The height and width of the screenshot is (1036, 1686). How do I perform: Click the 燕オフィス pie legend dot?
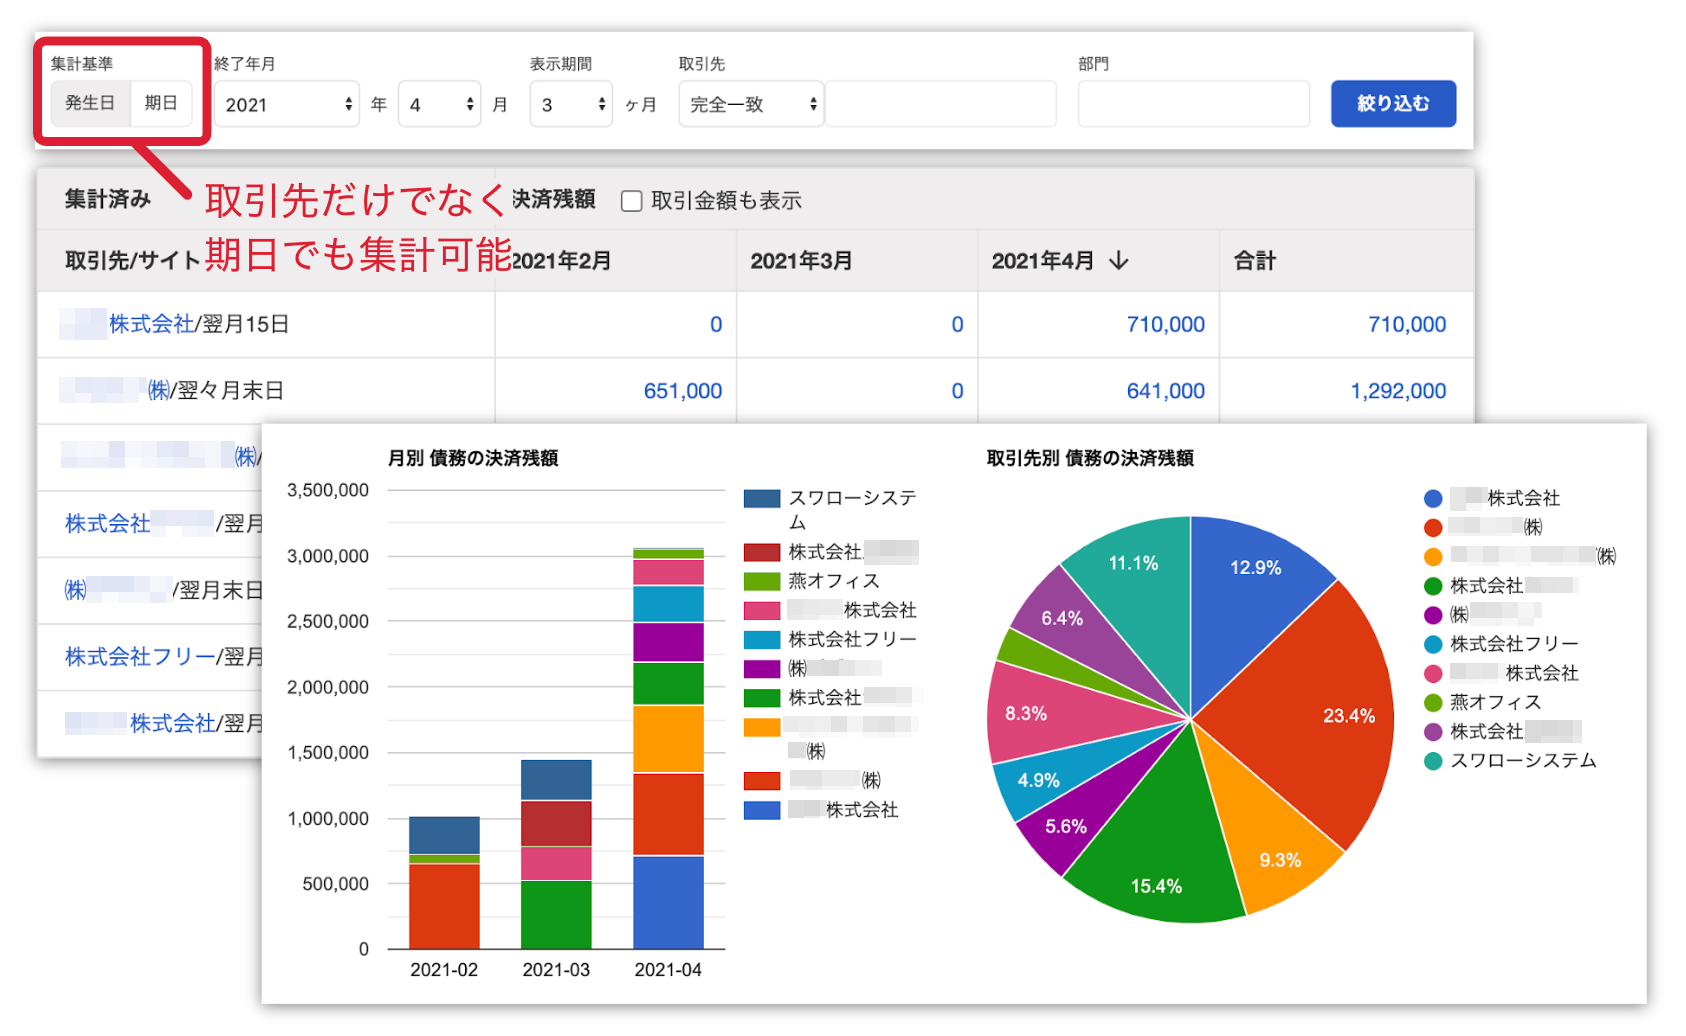pyautogui.click(x=1433, y=702)
